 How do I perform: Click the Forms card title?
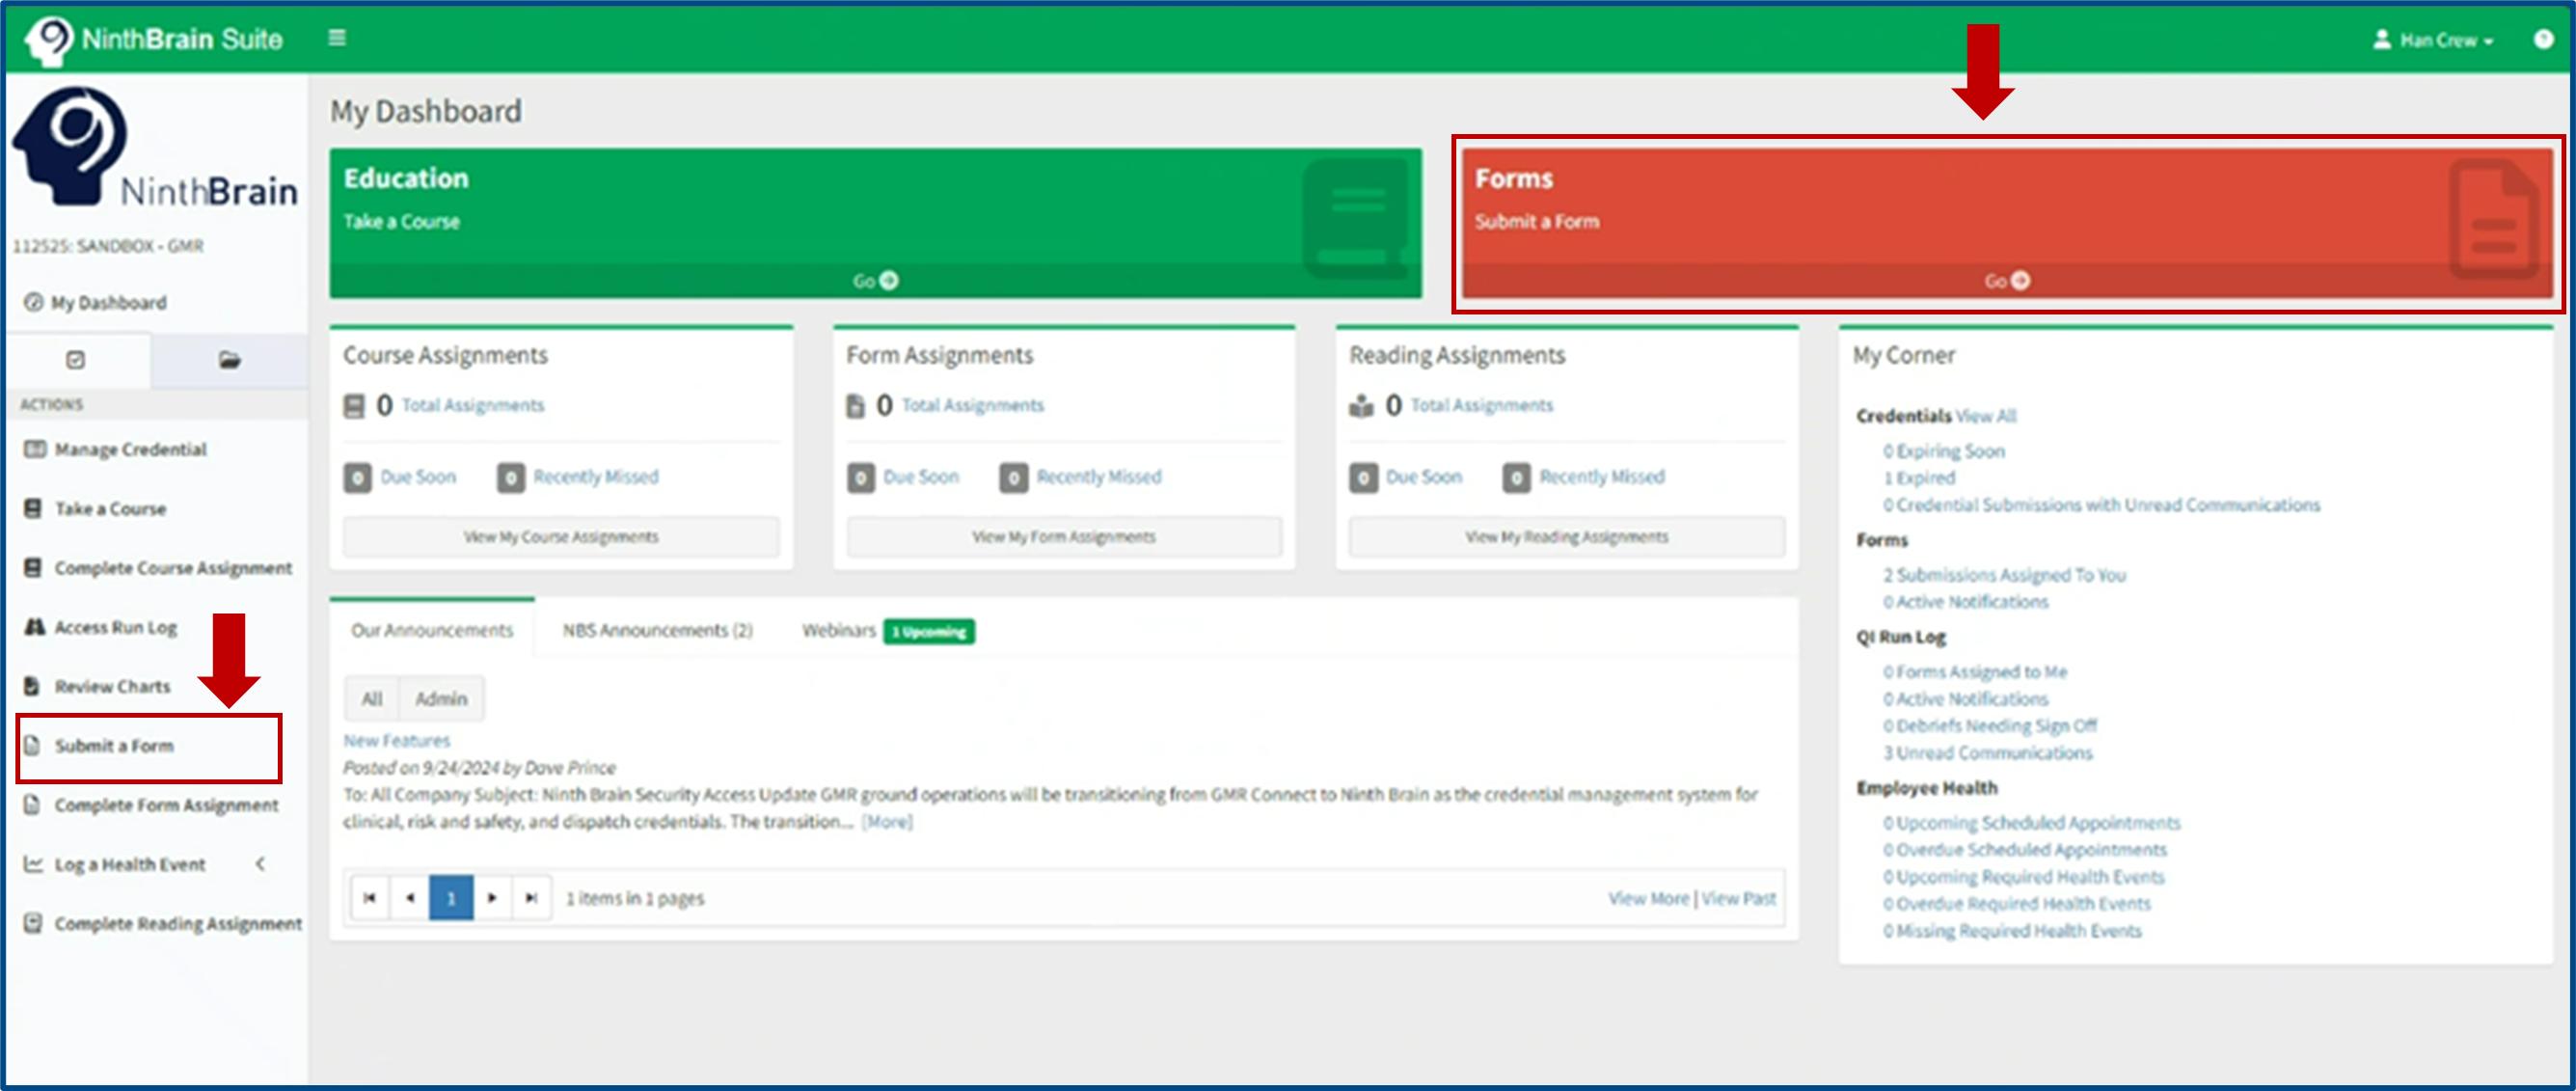click(x=1514, y=178)
